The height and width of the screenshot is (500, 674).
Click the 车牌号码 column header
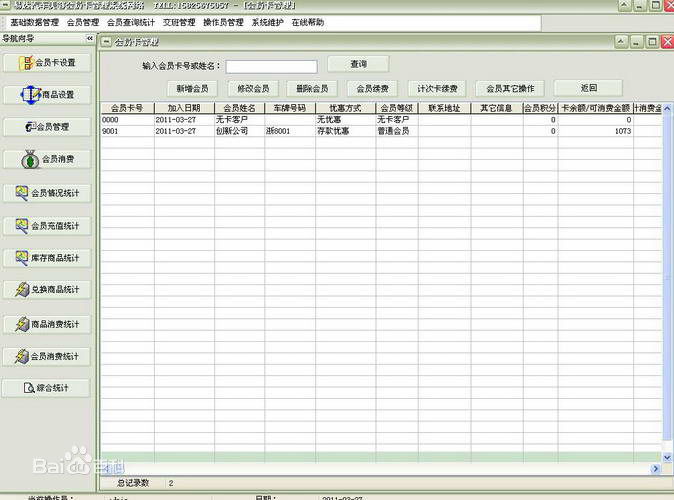tap(290, 108)
